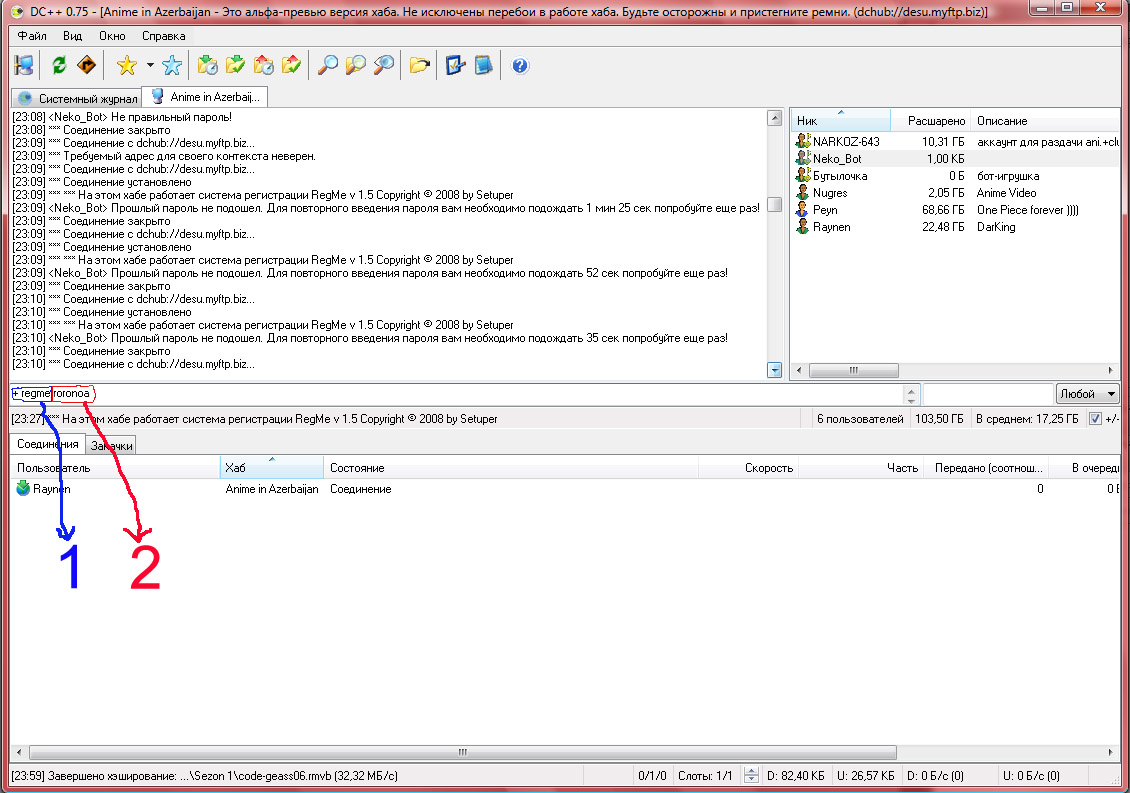Open the Notepad toolbar icon
The image size is (1130, 793).
(x=484, y=66)
